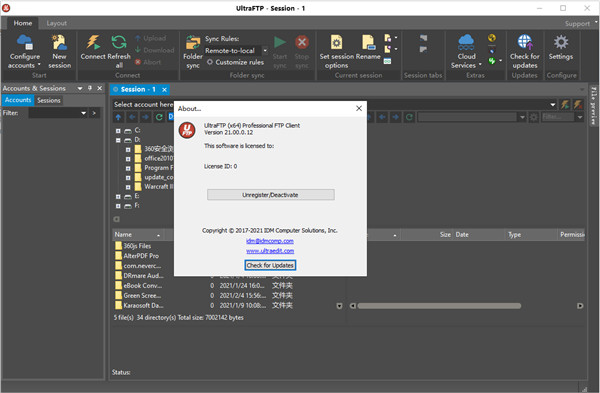Viewport: 600px width, 393px height.
Task: Open Set session options
Action: tap(336, 52)
